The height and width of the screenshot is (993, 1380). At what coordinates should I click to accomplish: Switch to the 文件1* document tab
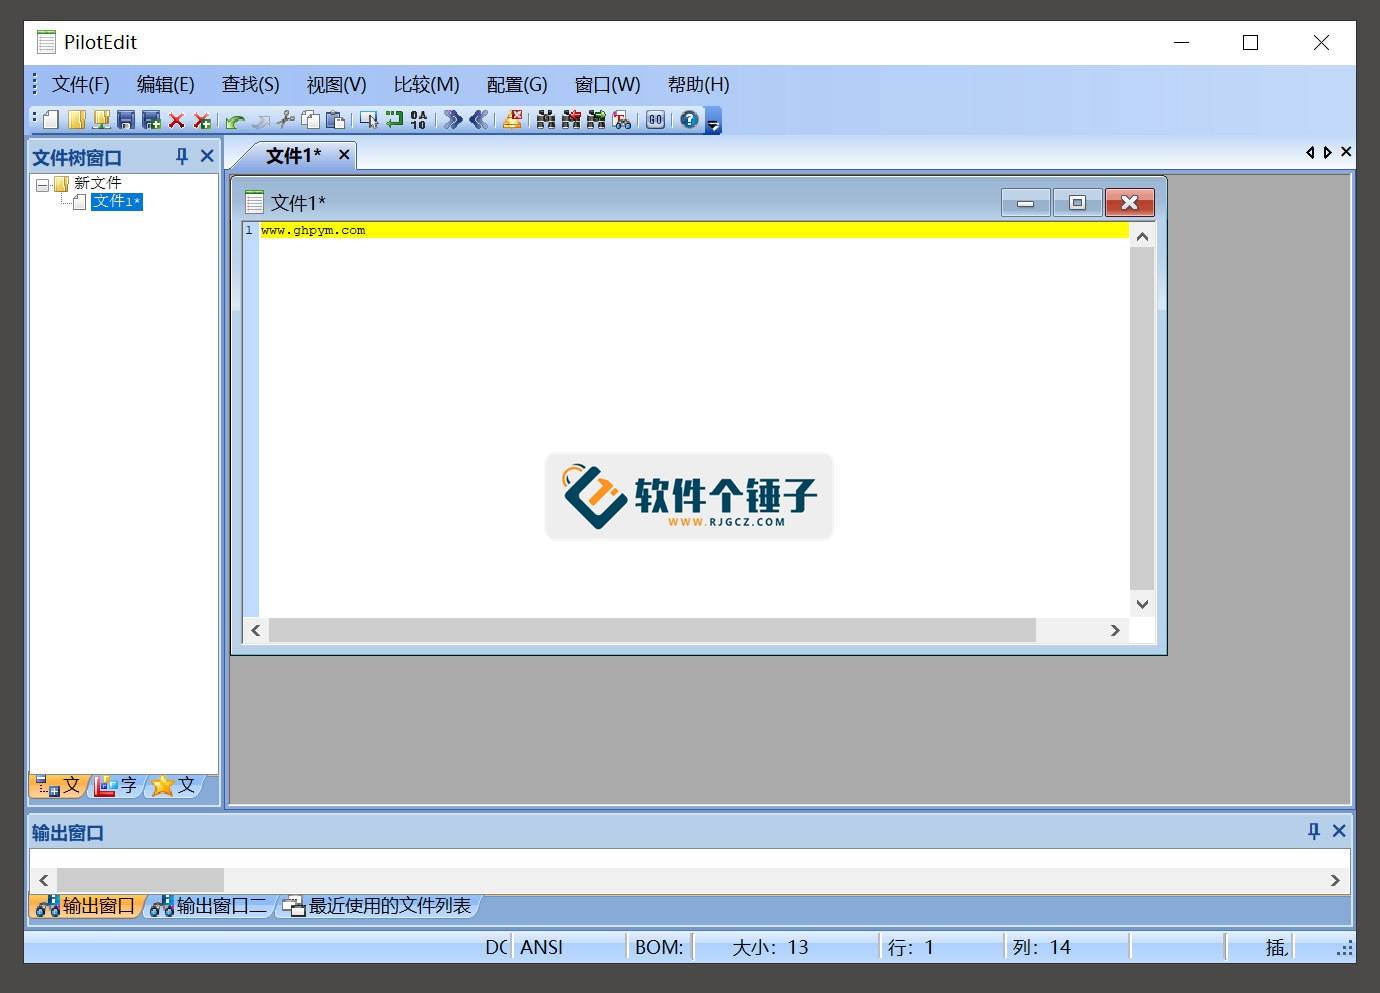point(293,155)
